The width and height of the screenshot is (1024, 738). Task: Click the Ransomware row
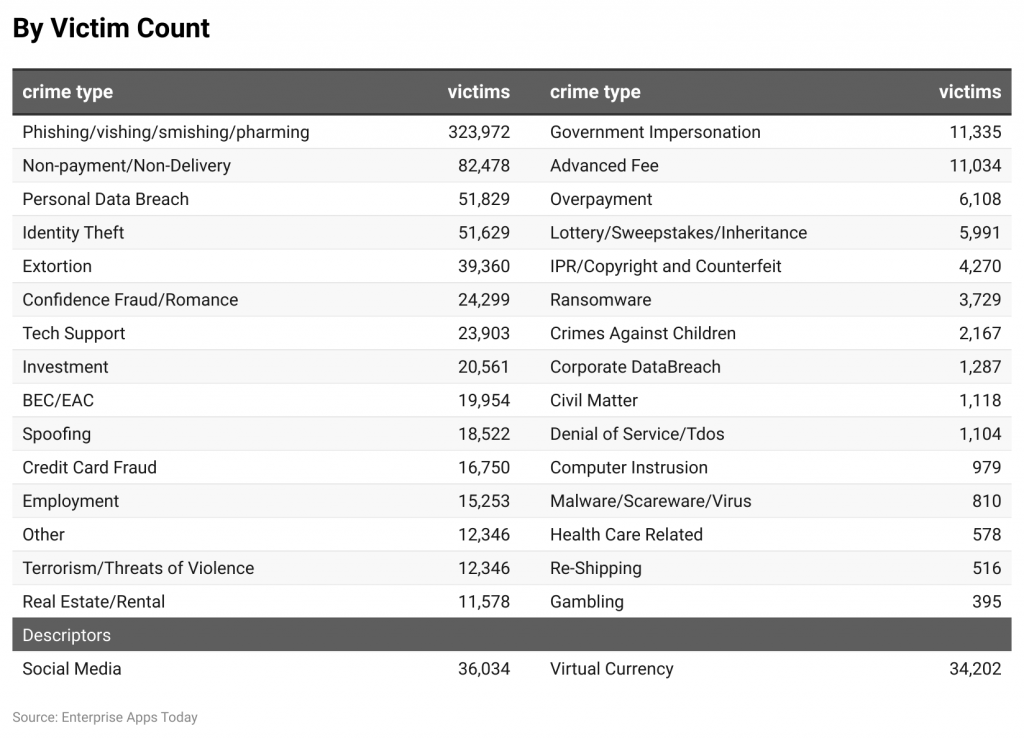(590, 300)
